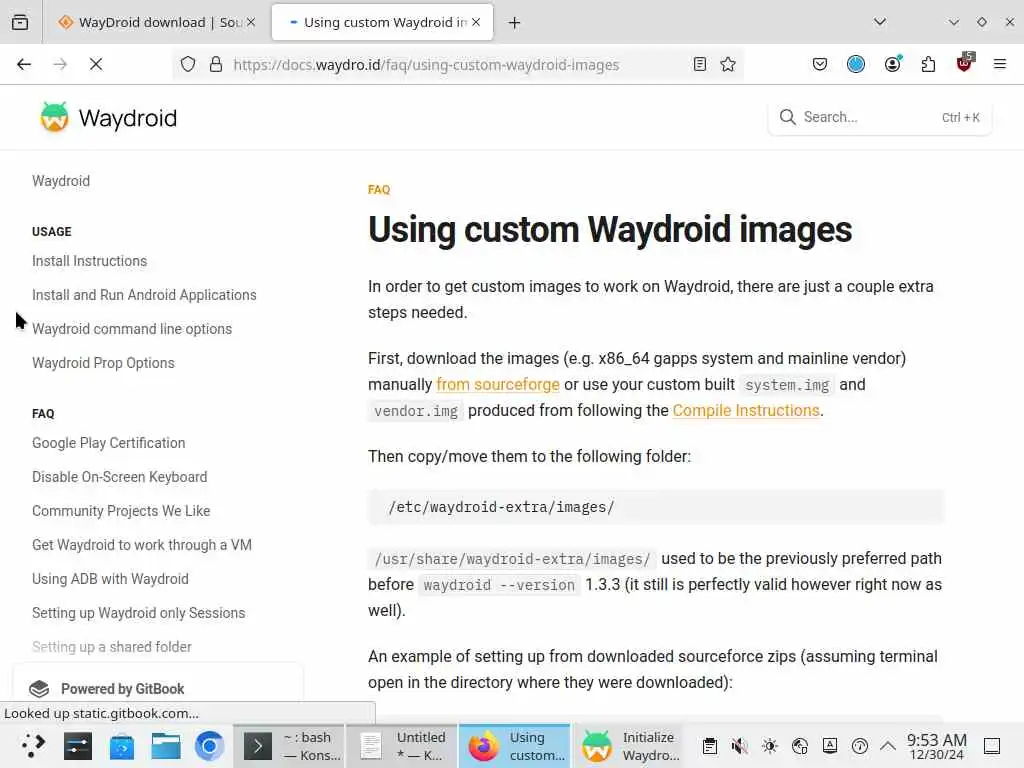1024x768 pixels.
Task: Open Google Play Certification FAQ
Action: tap(108, 443)
